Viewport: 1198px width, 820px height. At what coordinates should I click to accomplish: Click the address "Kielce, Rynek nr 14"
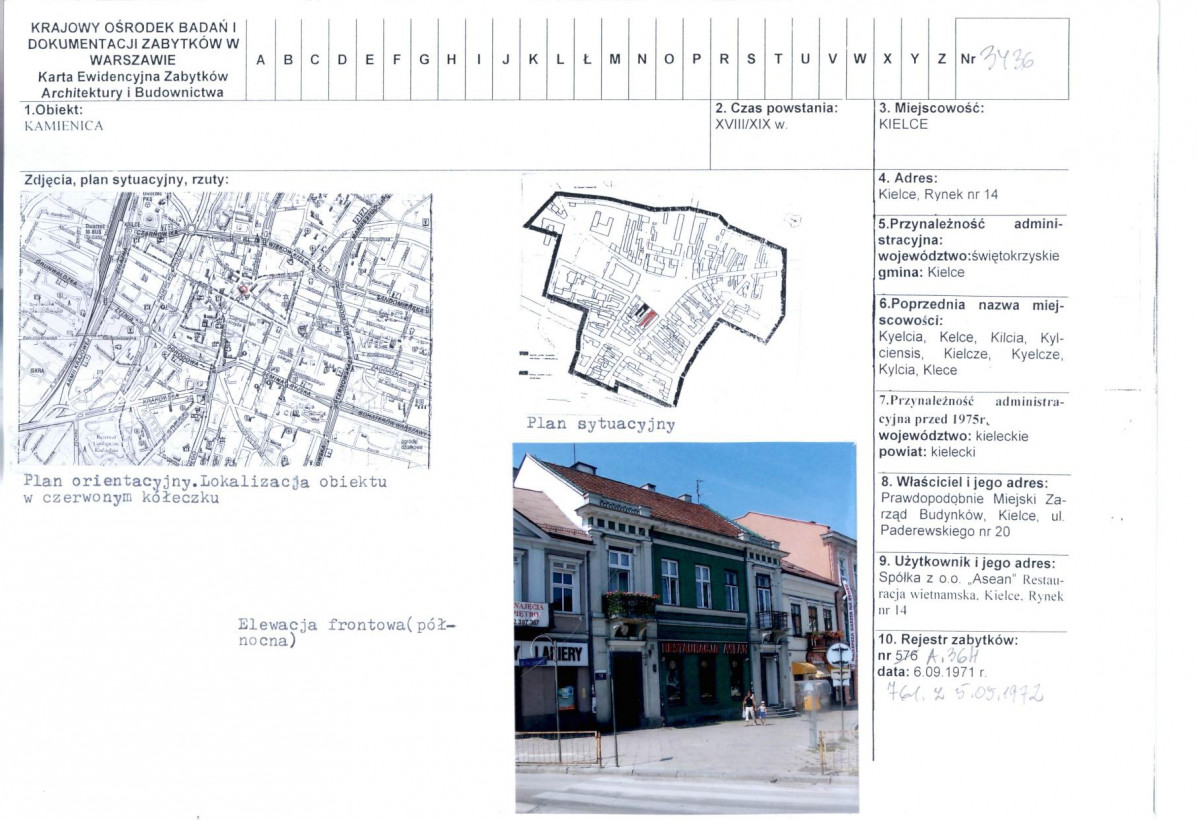pos(937,194)
